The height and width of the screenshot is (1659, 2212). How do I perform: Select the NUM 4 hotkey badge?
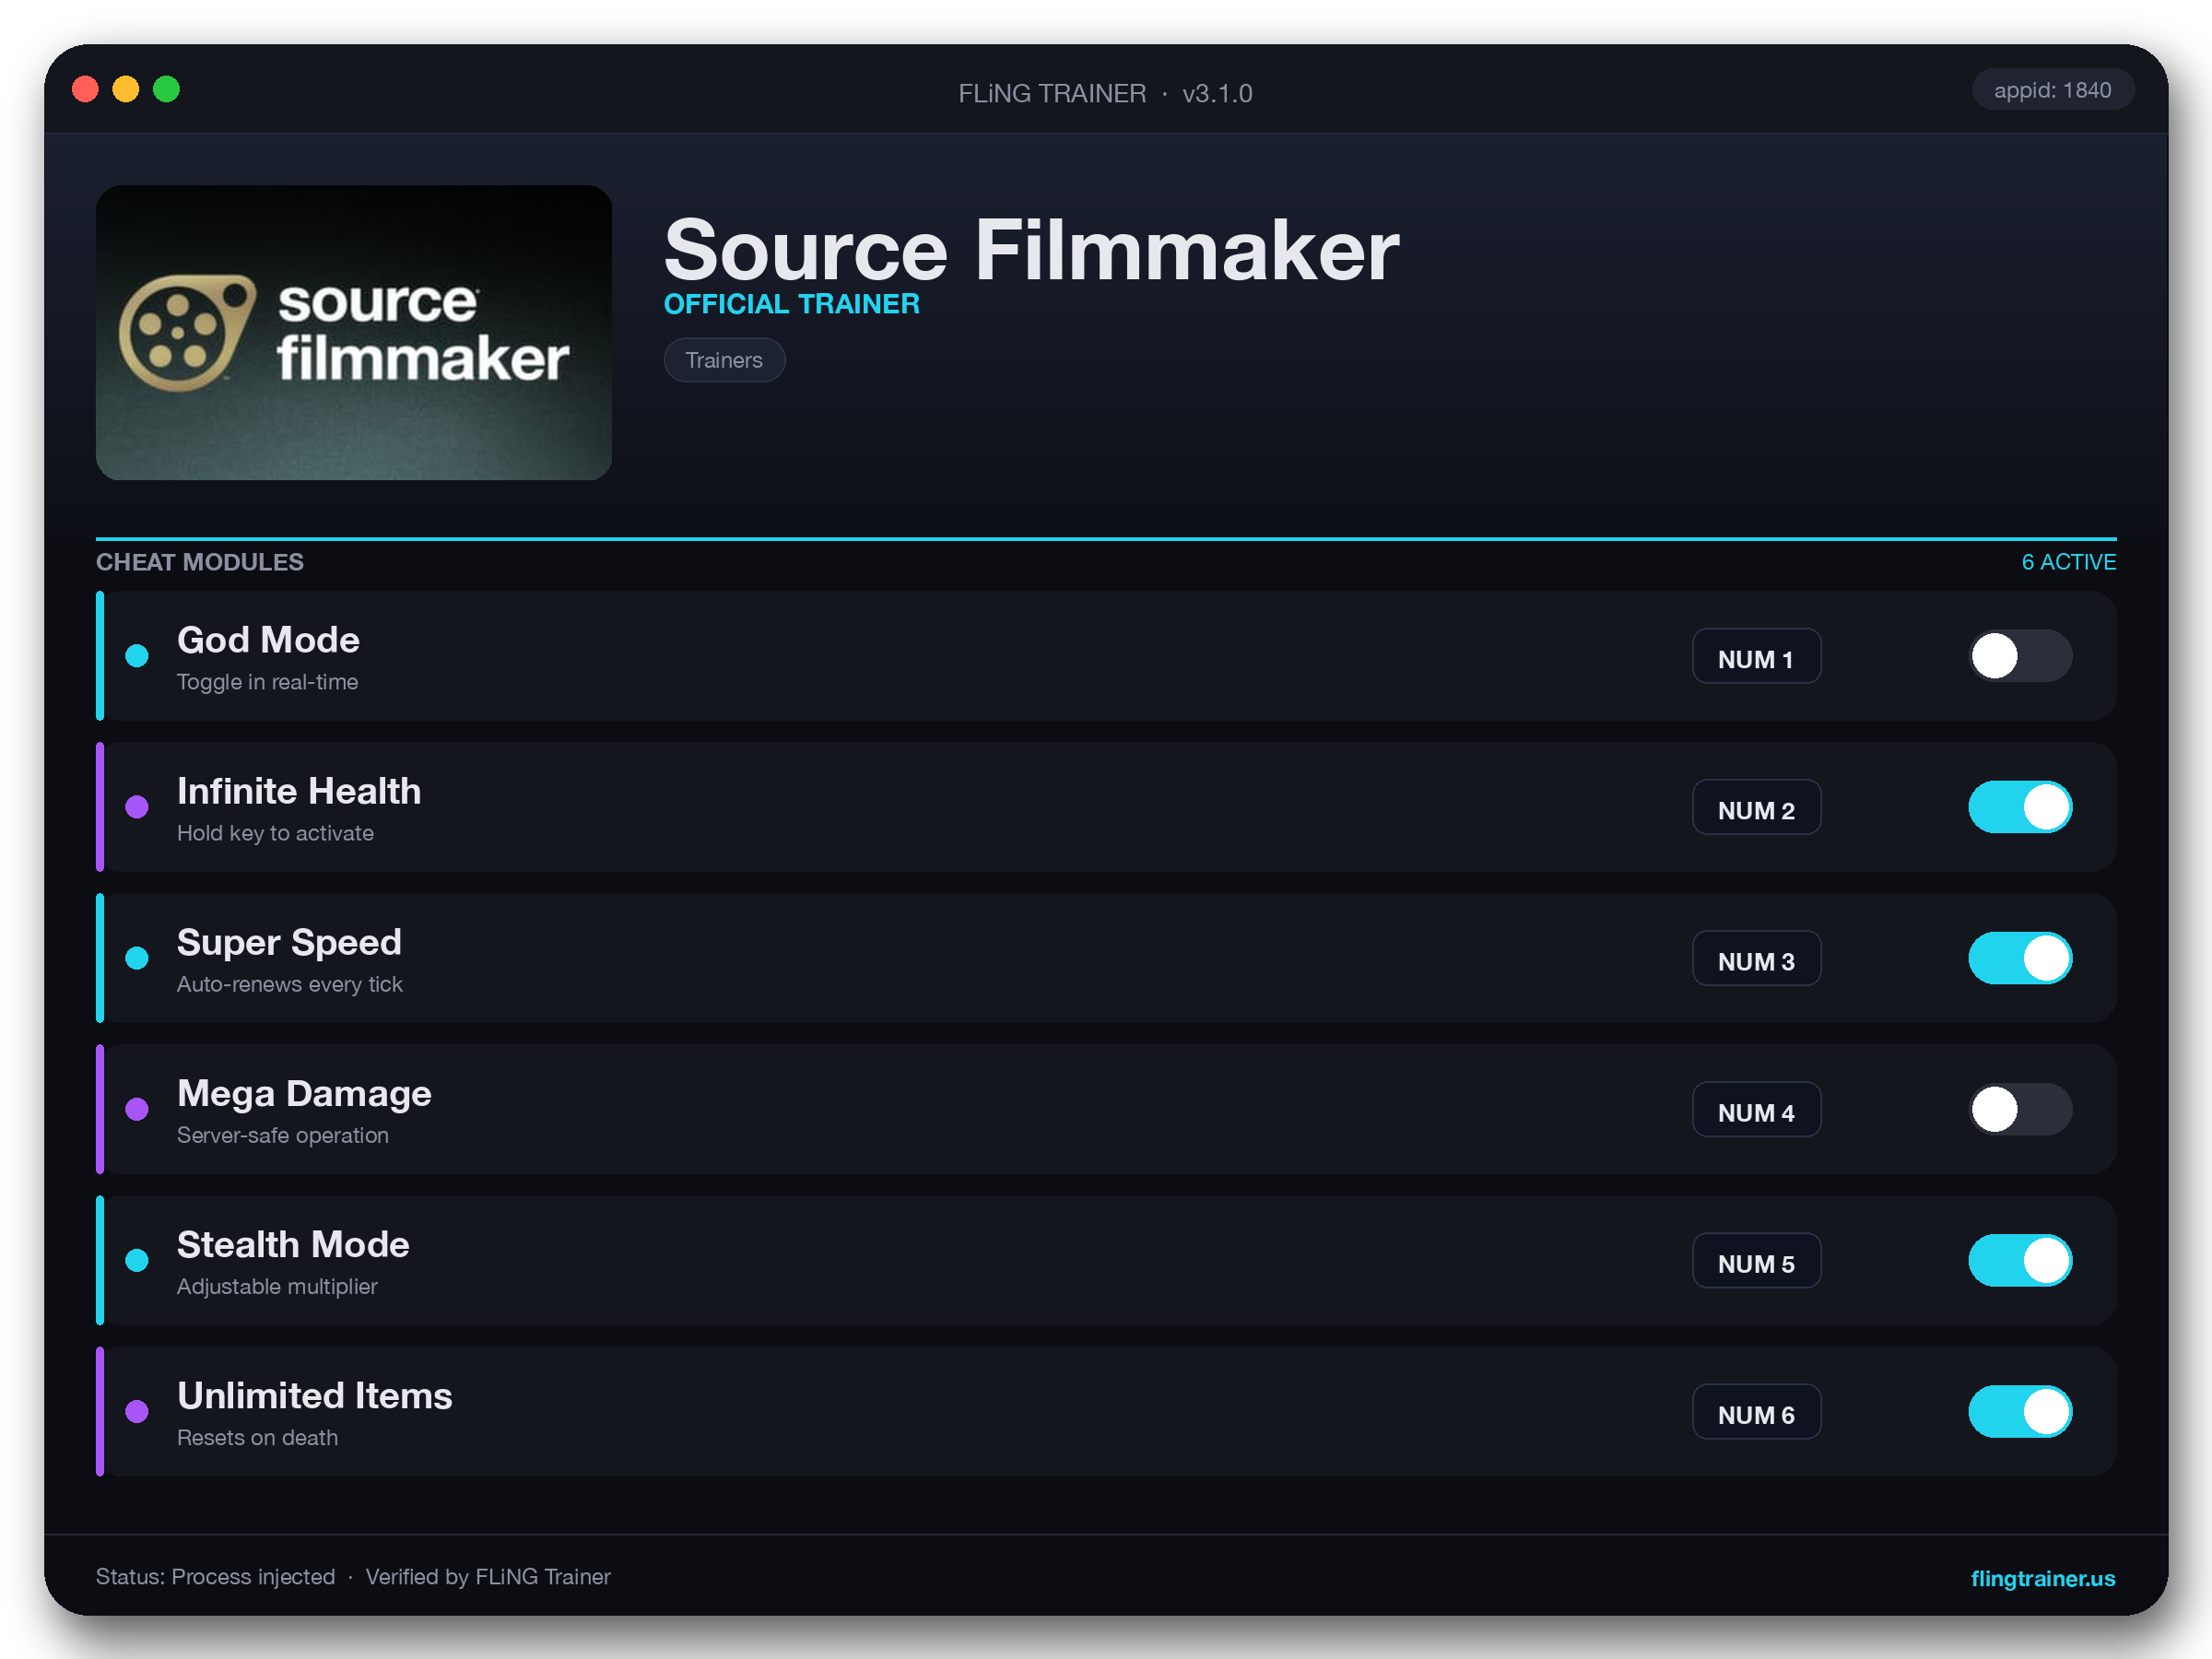(x=1756, y=1109)
